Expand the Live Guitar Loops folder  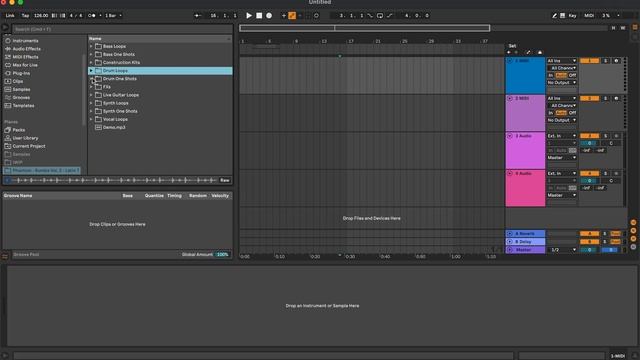pos(91,95)
